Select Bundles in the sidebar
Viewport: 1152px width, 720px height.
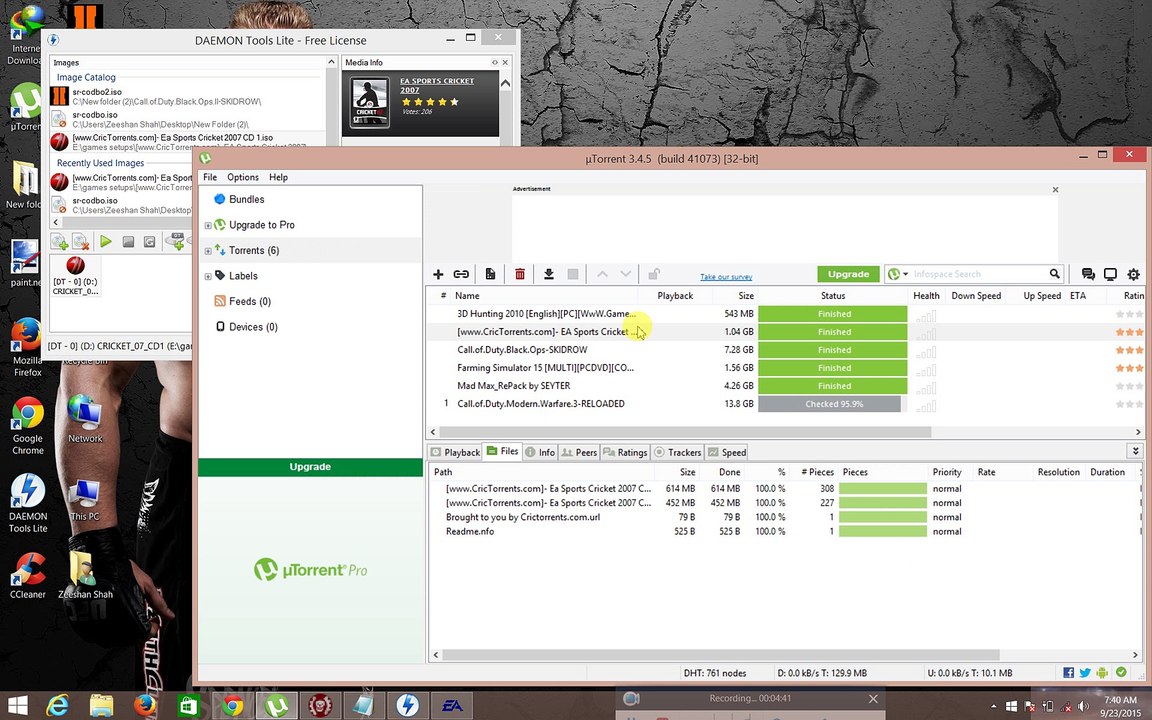pyautogui.click(x=246, y=199)
